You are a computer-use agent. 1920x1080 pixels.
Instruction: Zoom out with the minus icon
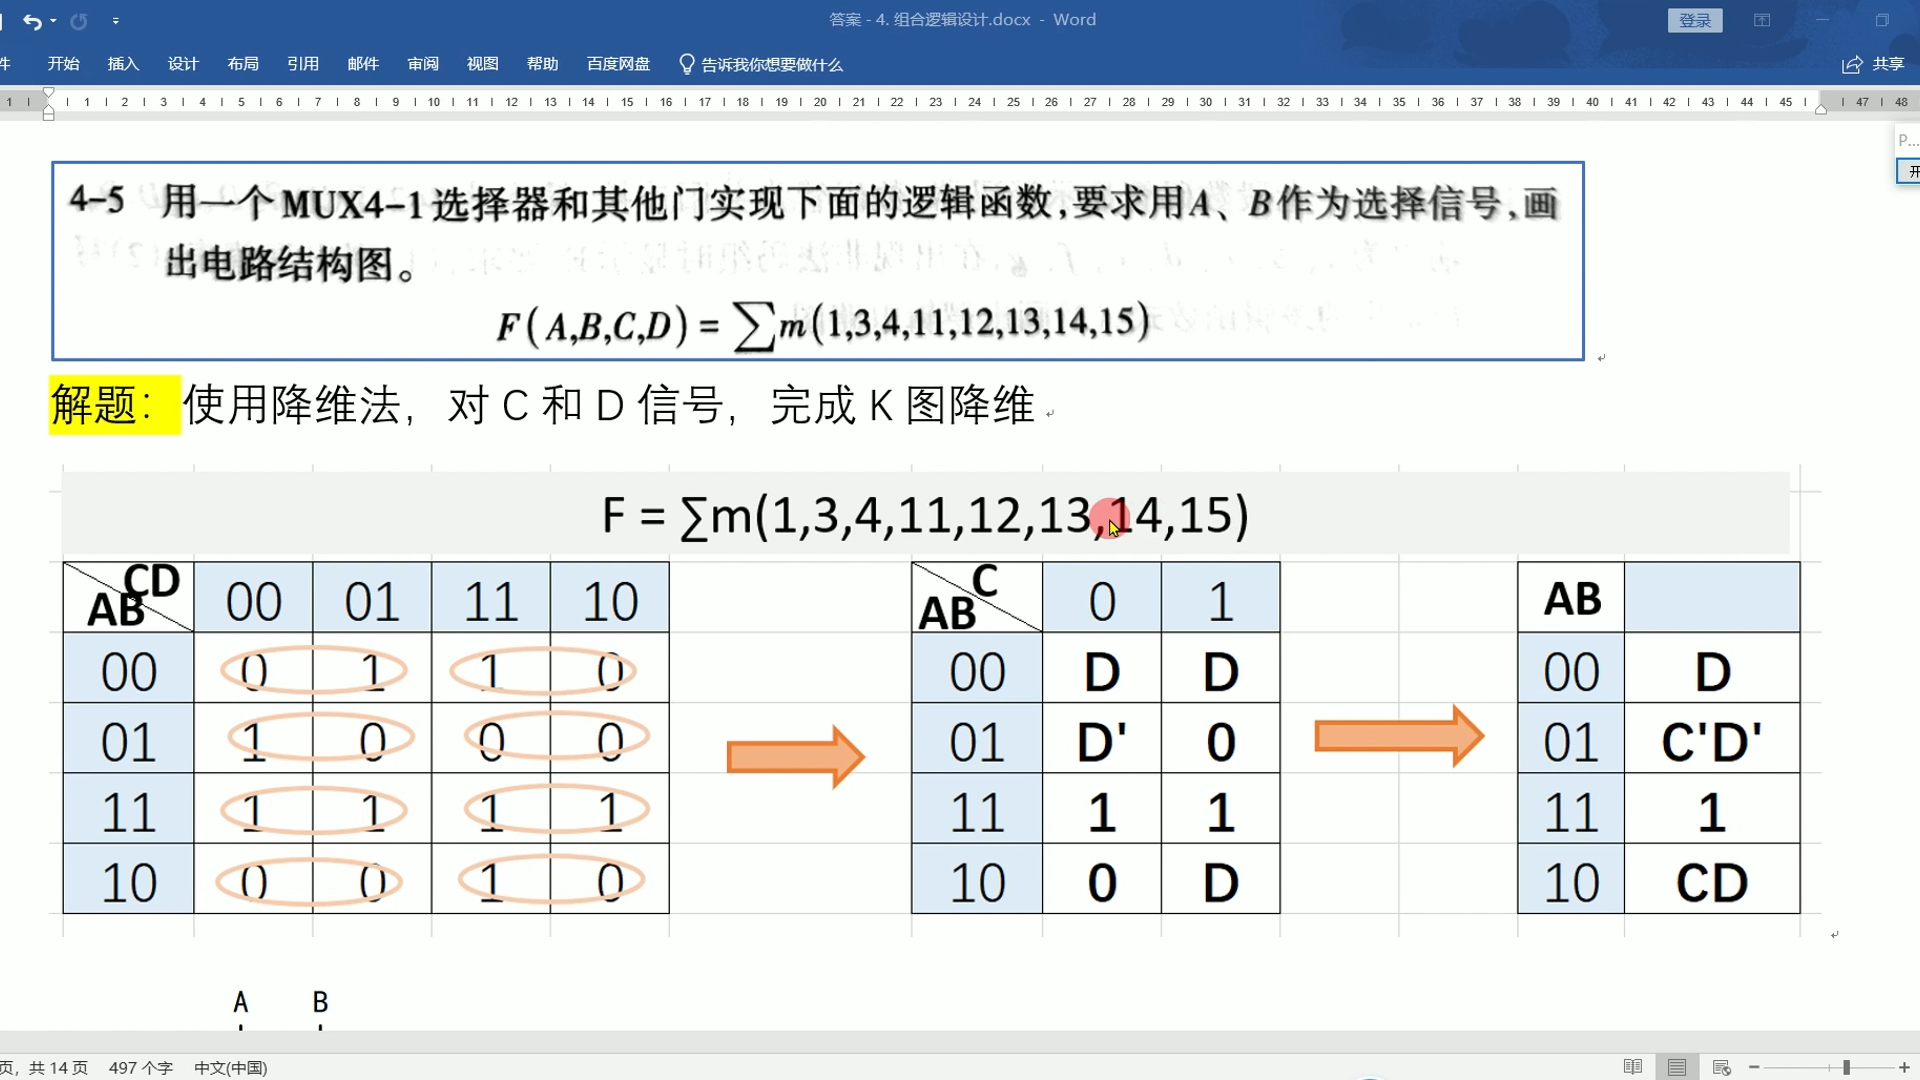tap(1755, 1067)
